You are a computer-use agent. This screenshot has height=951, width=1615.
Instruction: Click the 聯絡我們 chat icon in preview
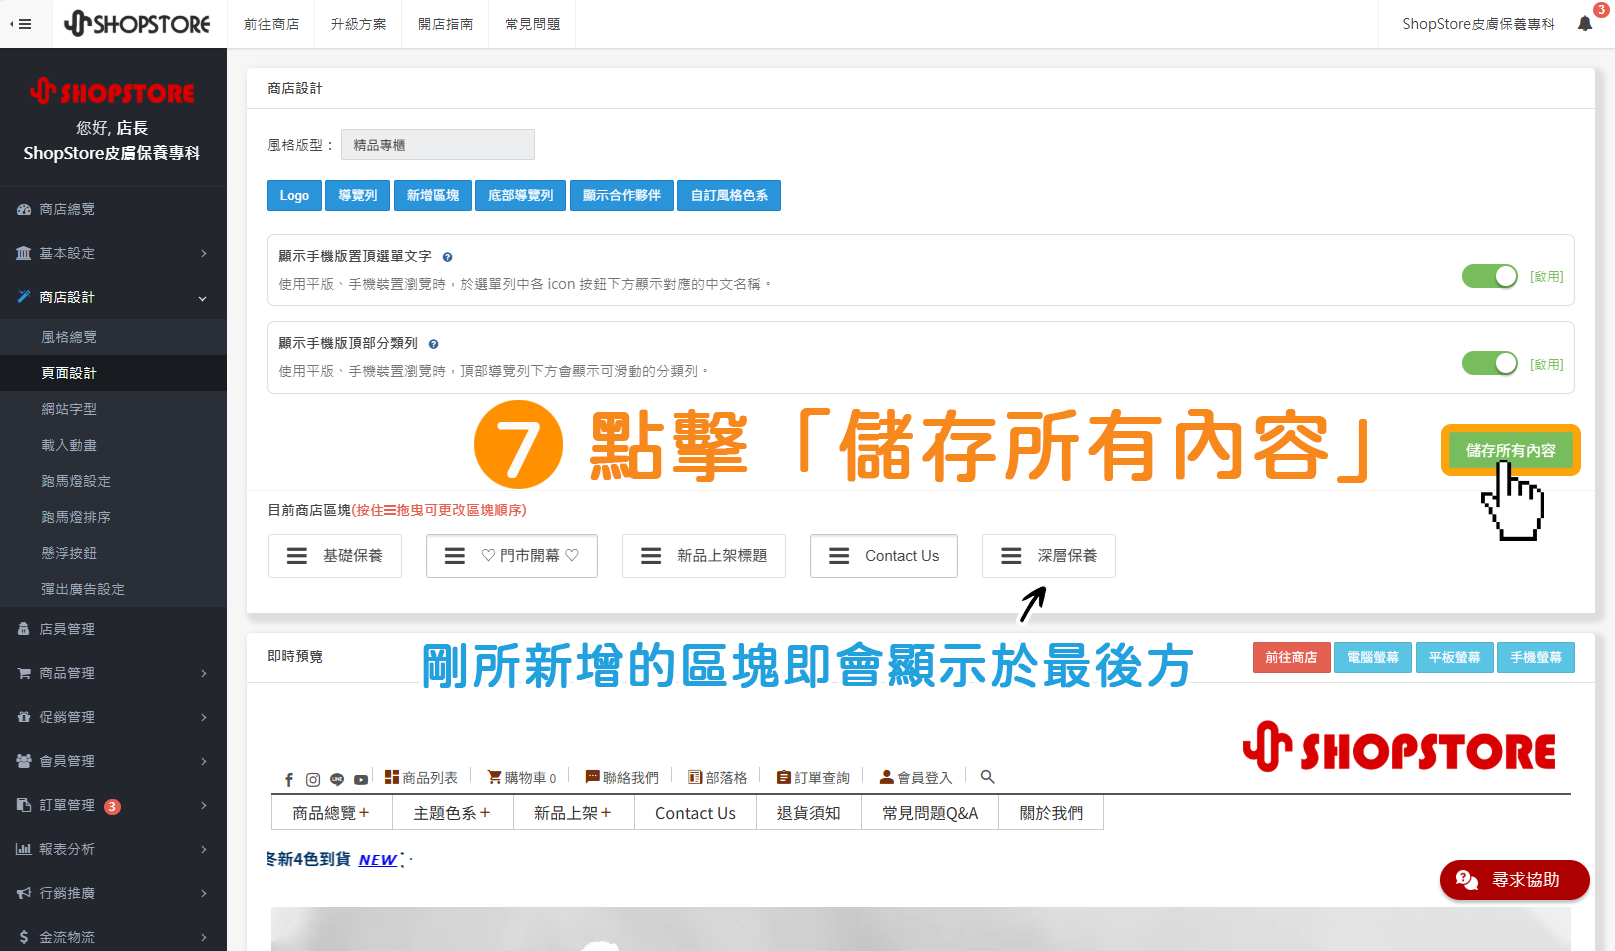(592, 777)
